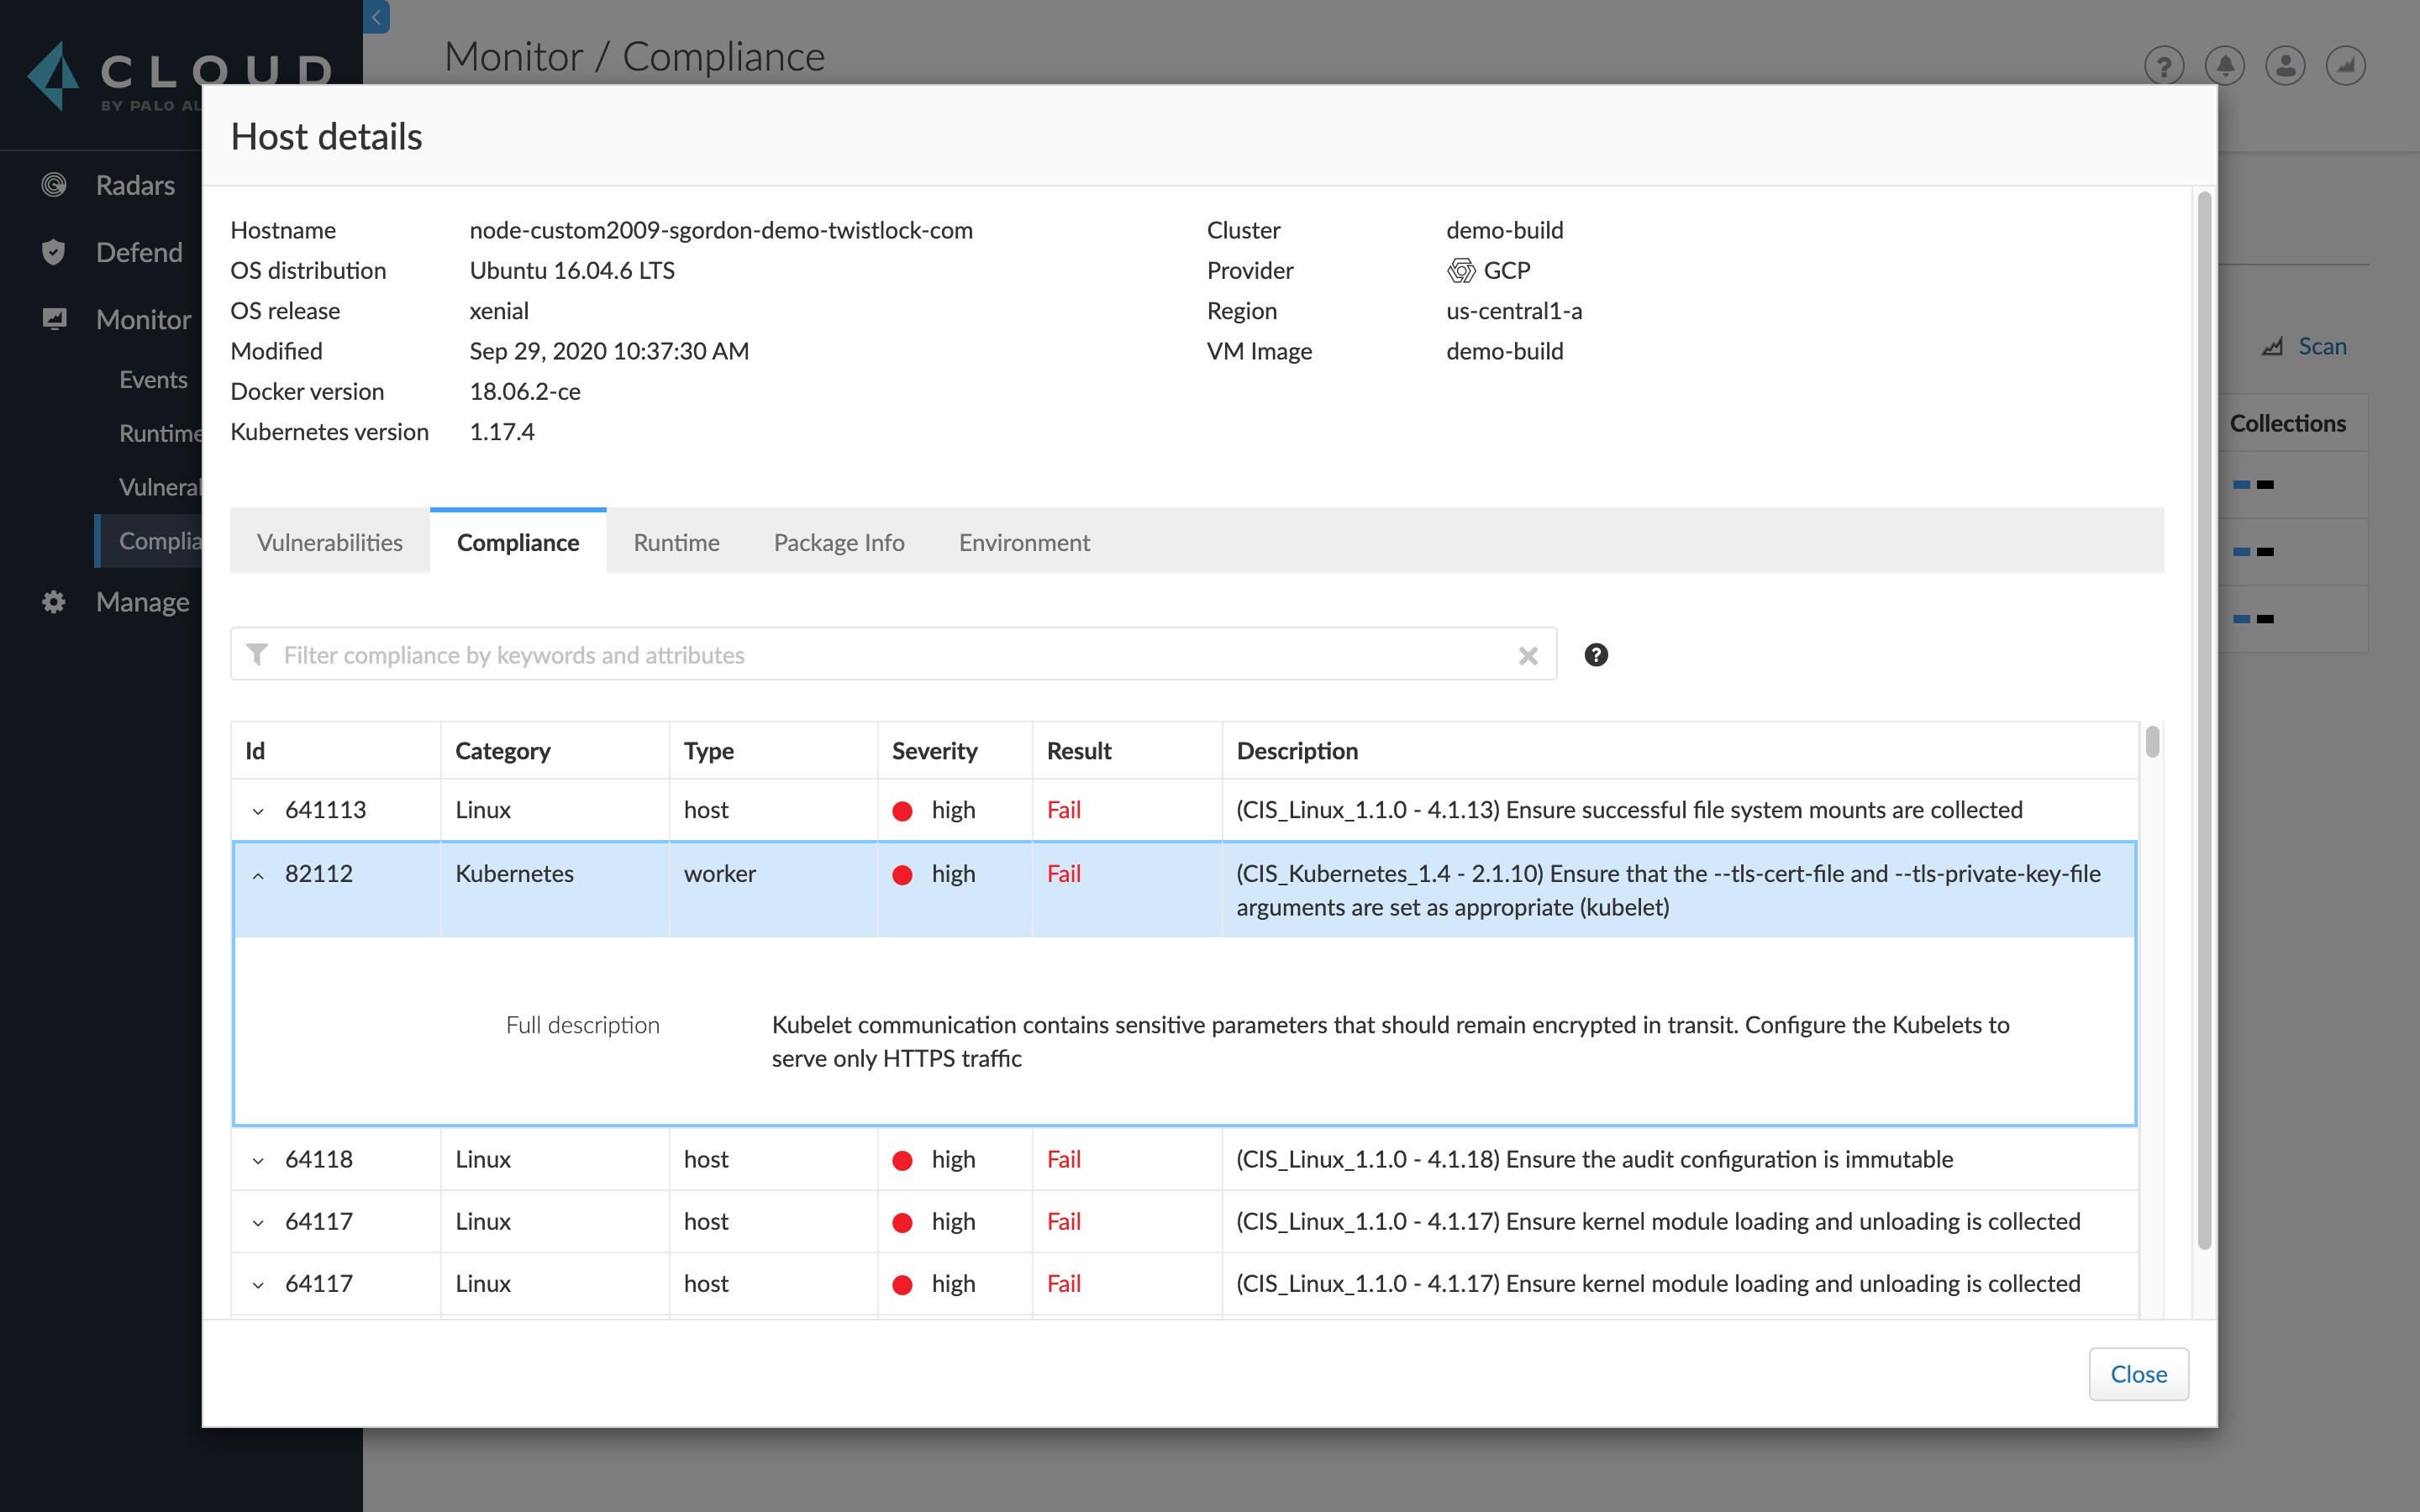Viewport: 2420px width, 1512px height.
Task: Switch to the Vulnerabilities tab
Action: pos(330,542)
